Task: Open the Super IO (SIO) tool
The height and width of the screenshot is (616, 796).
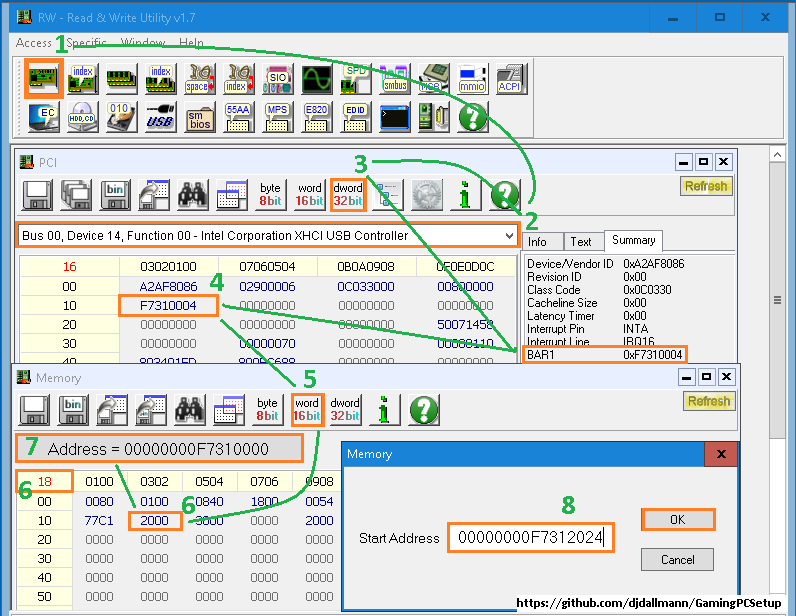Action: (277, 78)
